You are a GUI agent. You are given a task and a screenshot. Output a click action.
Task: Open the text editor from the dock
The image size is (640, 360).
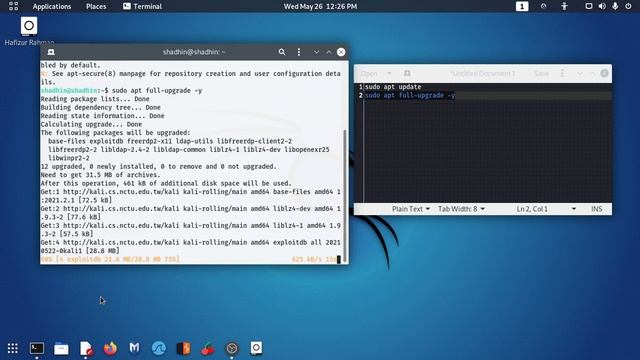pos(86,348)
